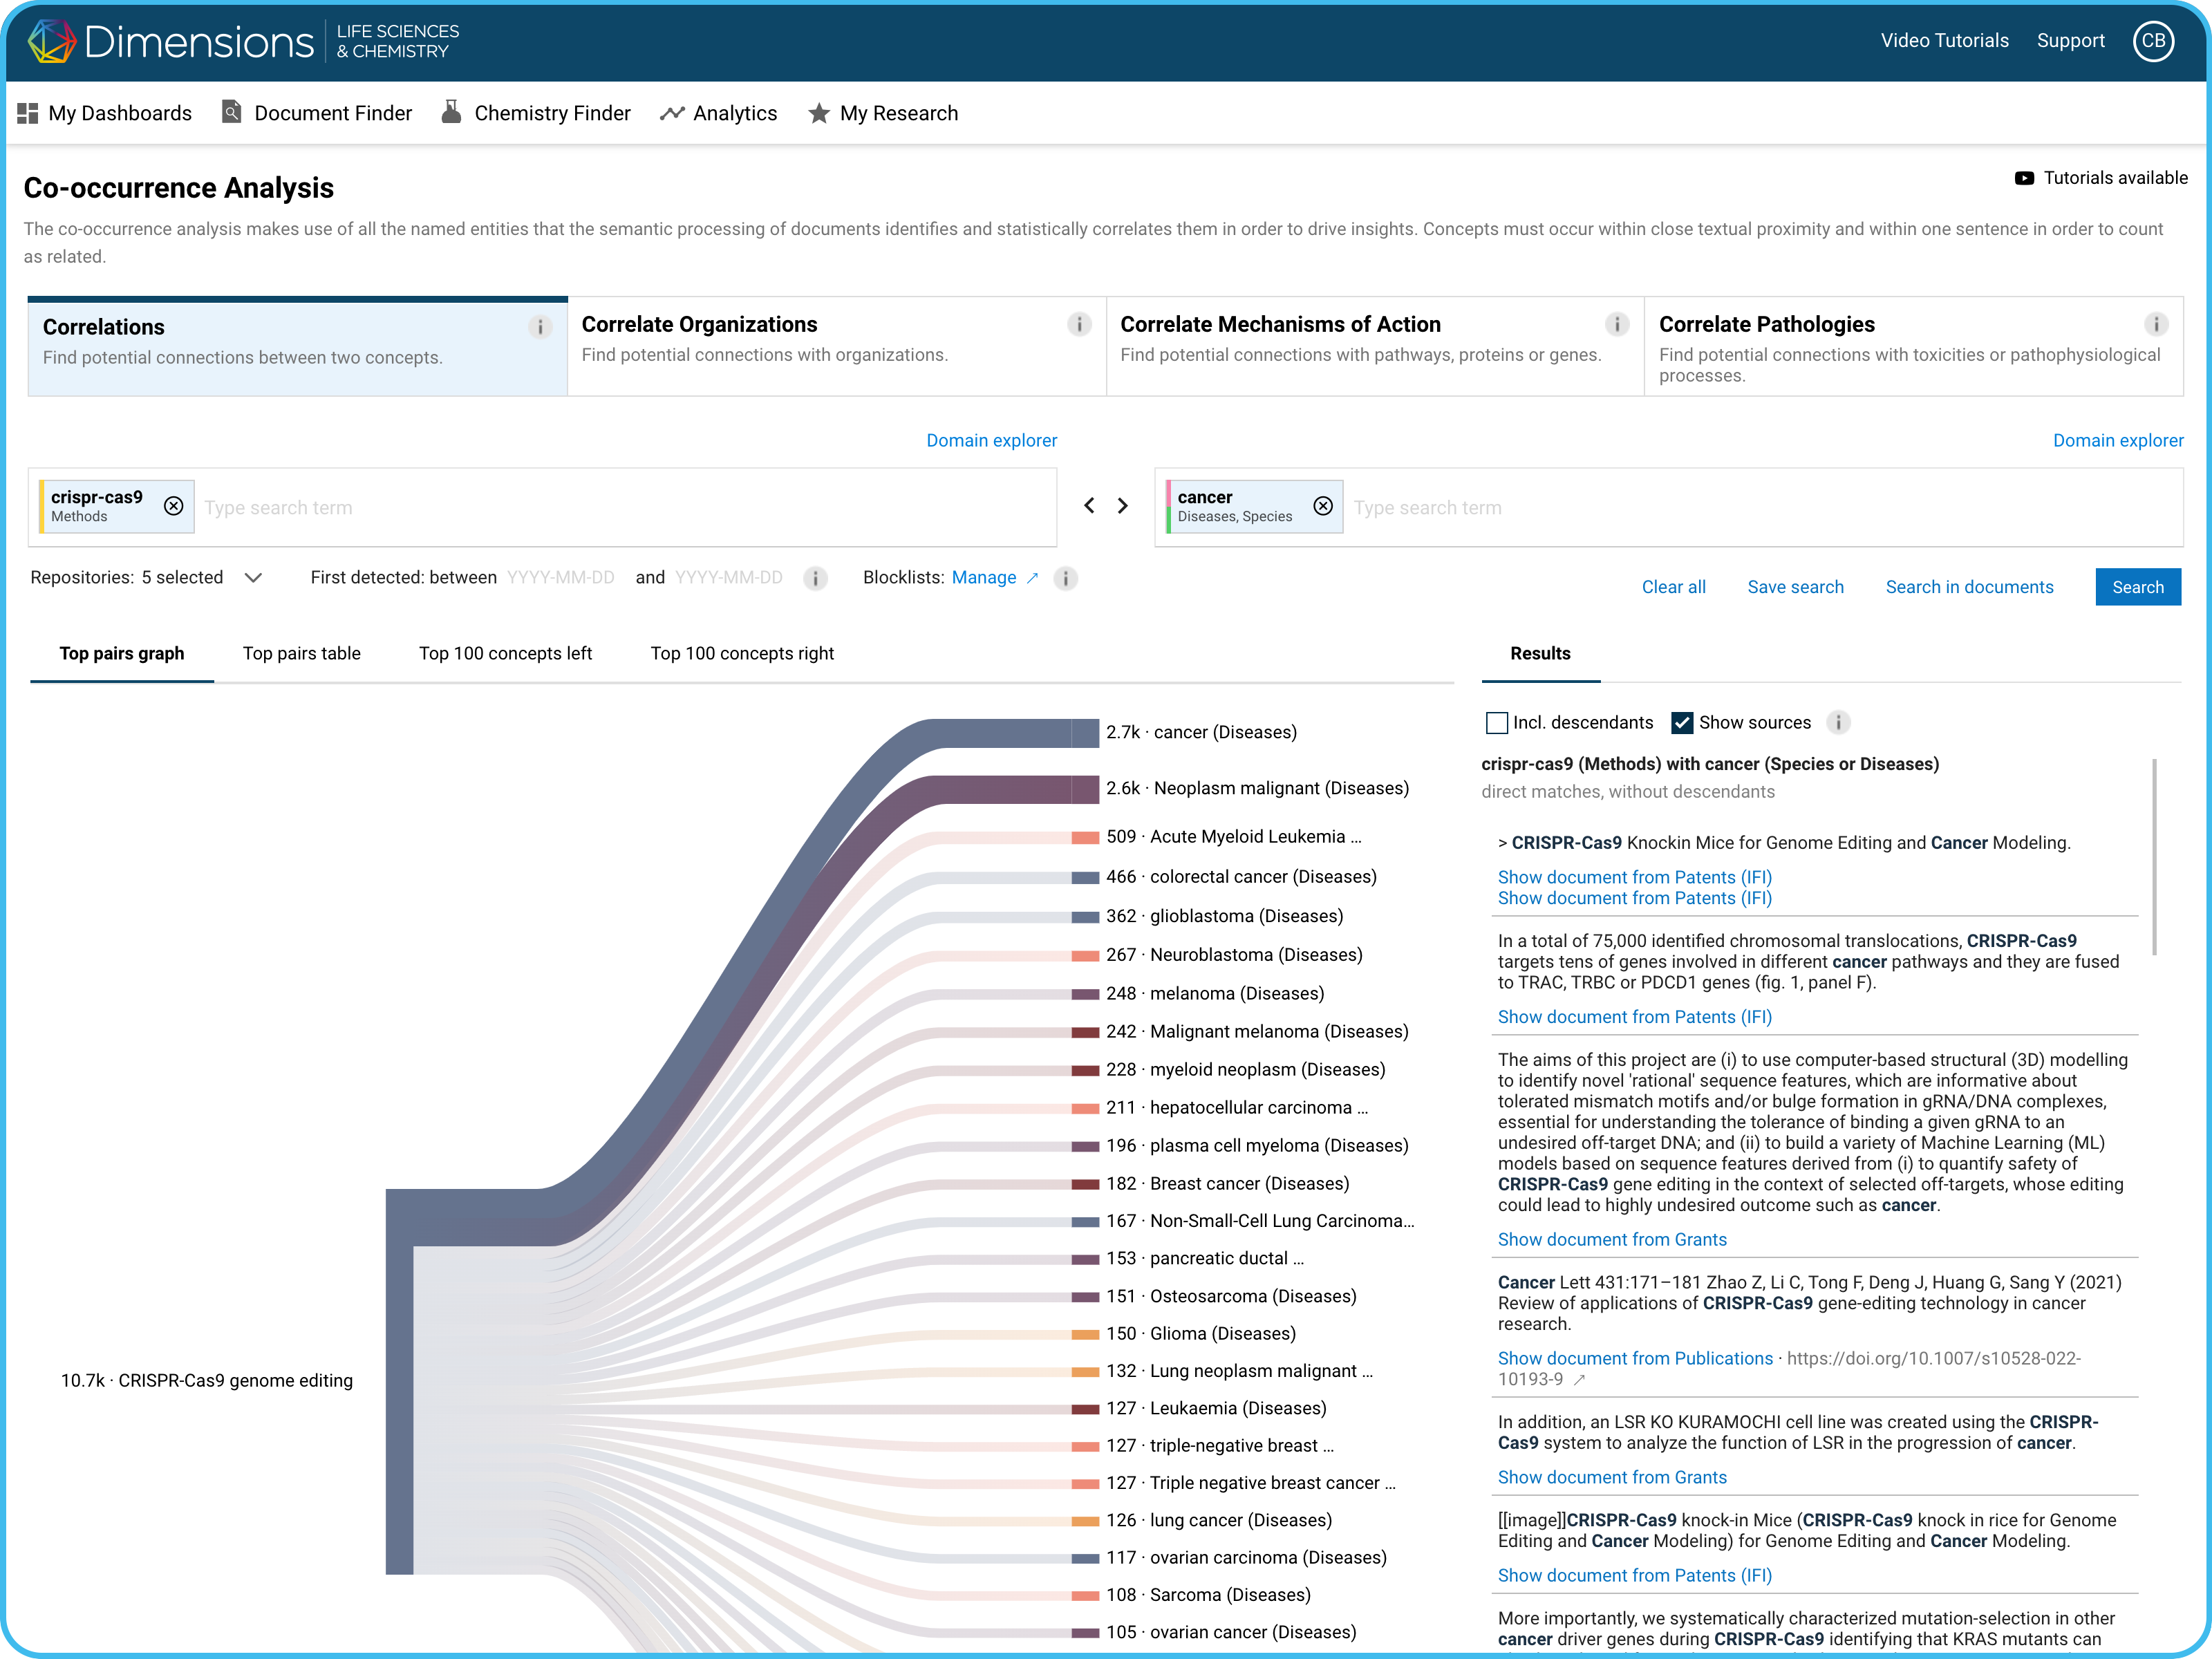Viewport: 2212px width, 1659px height.
Task: Click the left arrow between search fields
Action: click(x=1089, y=506)
